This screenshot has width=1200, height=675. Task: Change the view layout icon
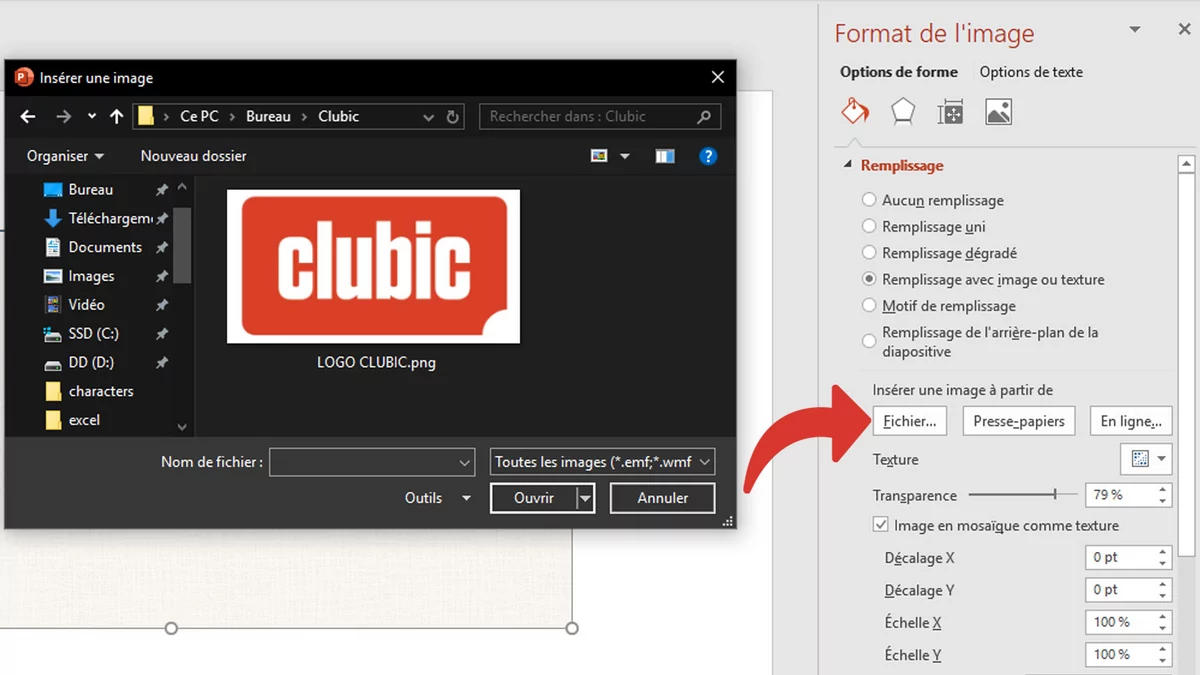(x=599, y=156)
